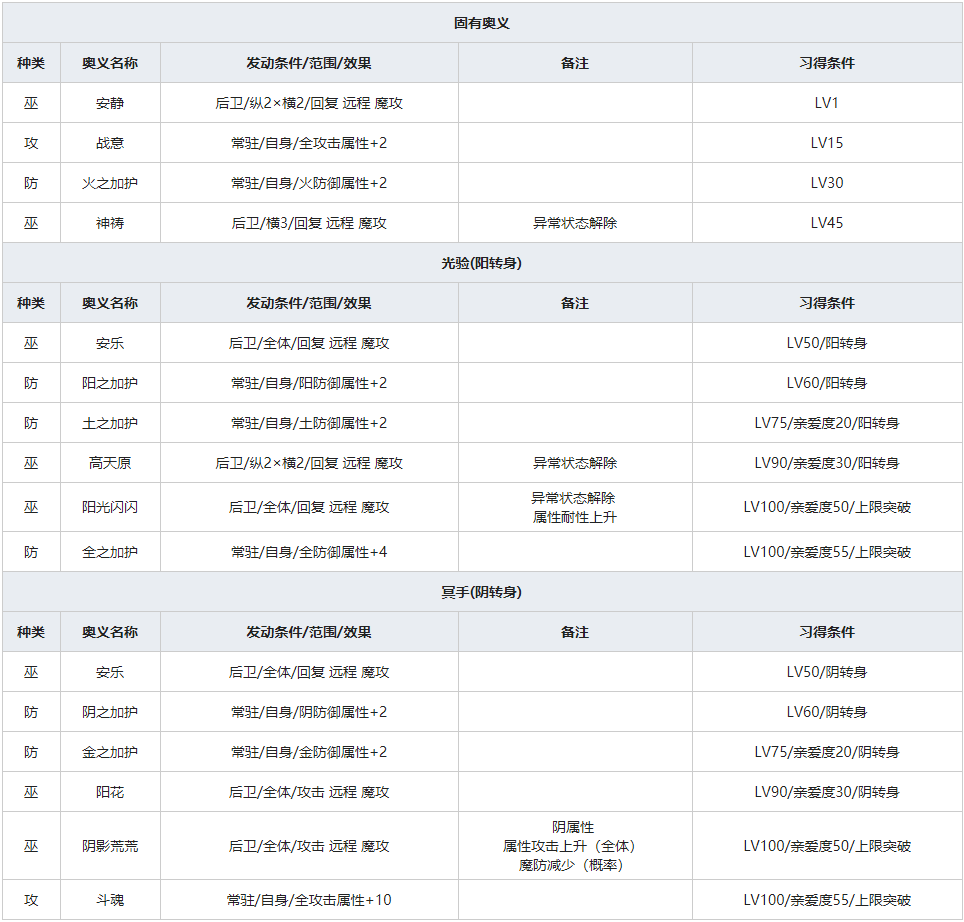This screenshot has height=922, width=964.
Task: Select the requirement "LV50/阳转身"
Action: pyautogui.click(x=827, y=343)
